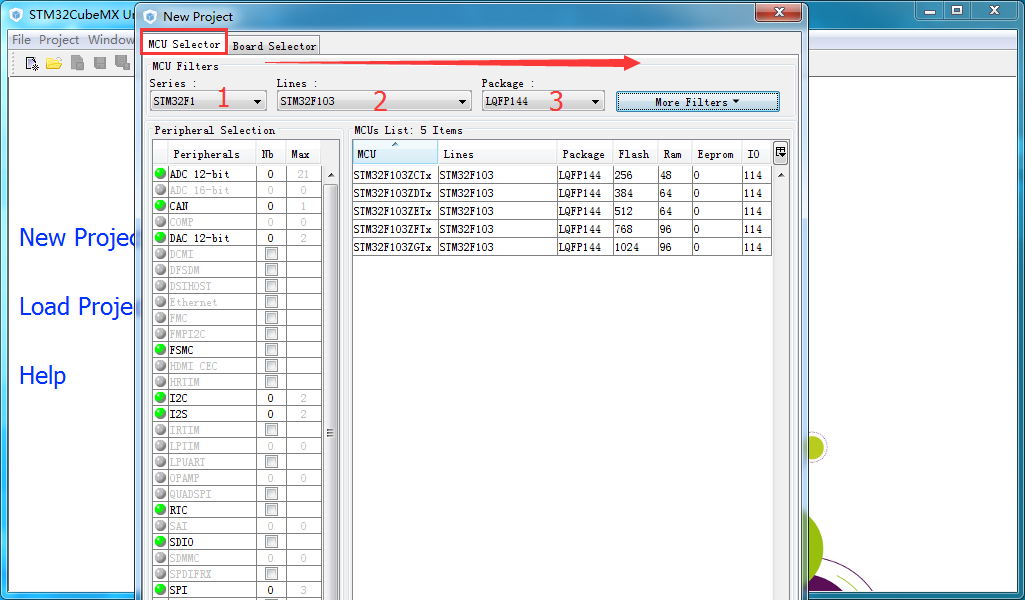Click the green indicator next to I2S
The width and height of the screenshot is (1025, 600).
(160, 414)
